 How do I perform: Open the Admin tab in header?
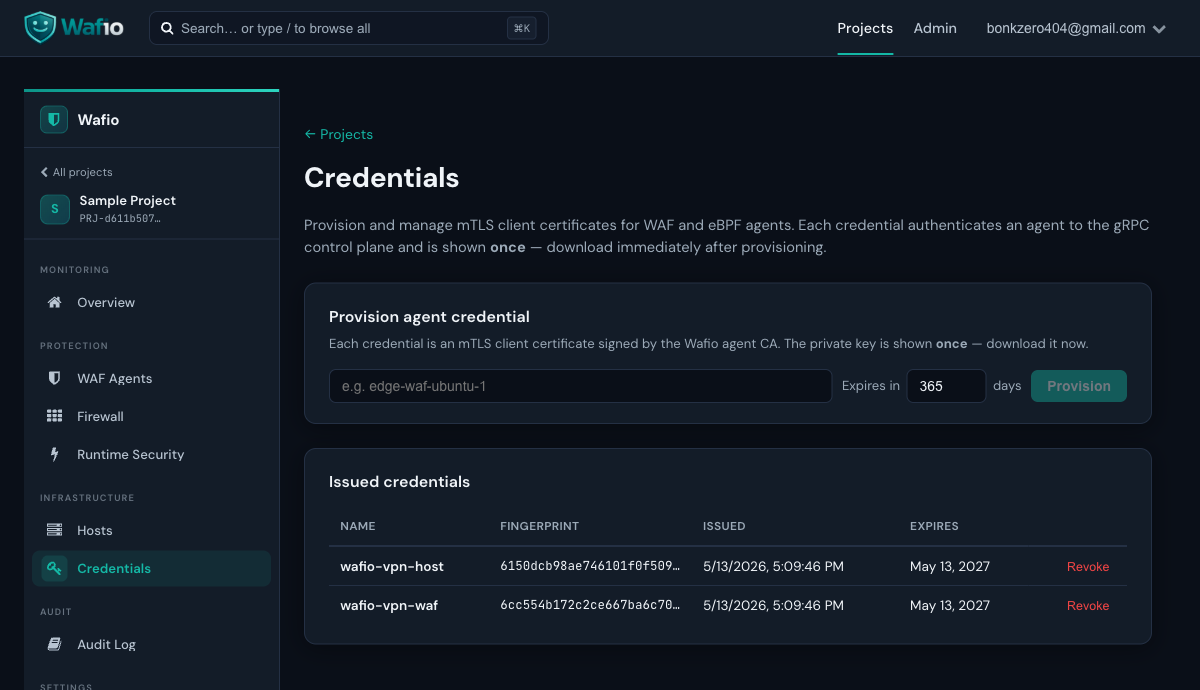click(x=935, y=28)
